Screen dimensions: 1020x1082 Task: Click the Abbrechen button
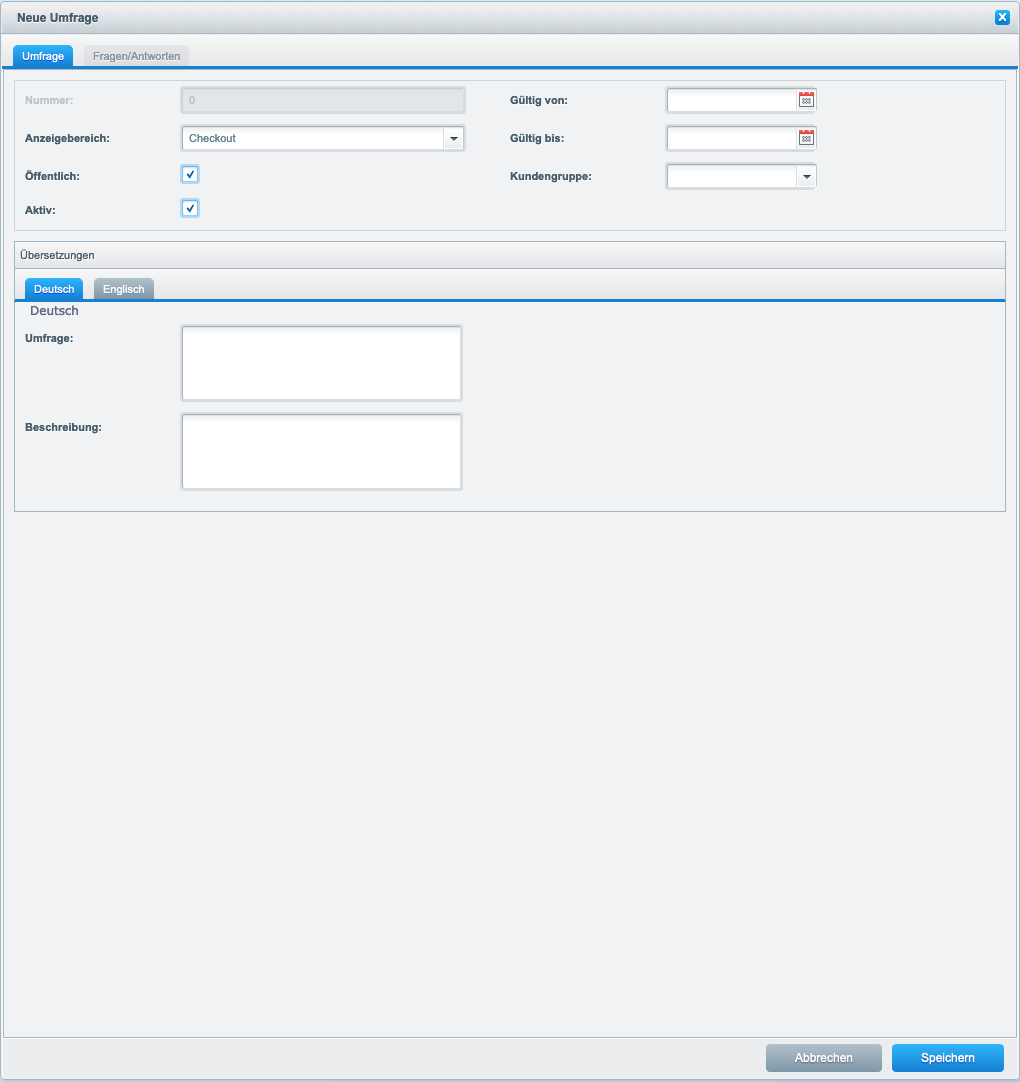(823, 1057)
